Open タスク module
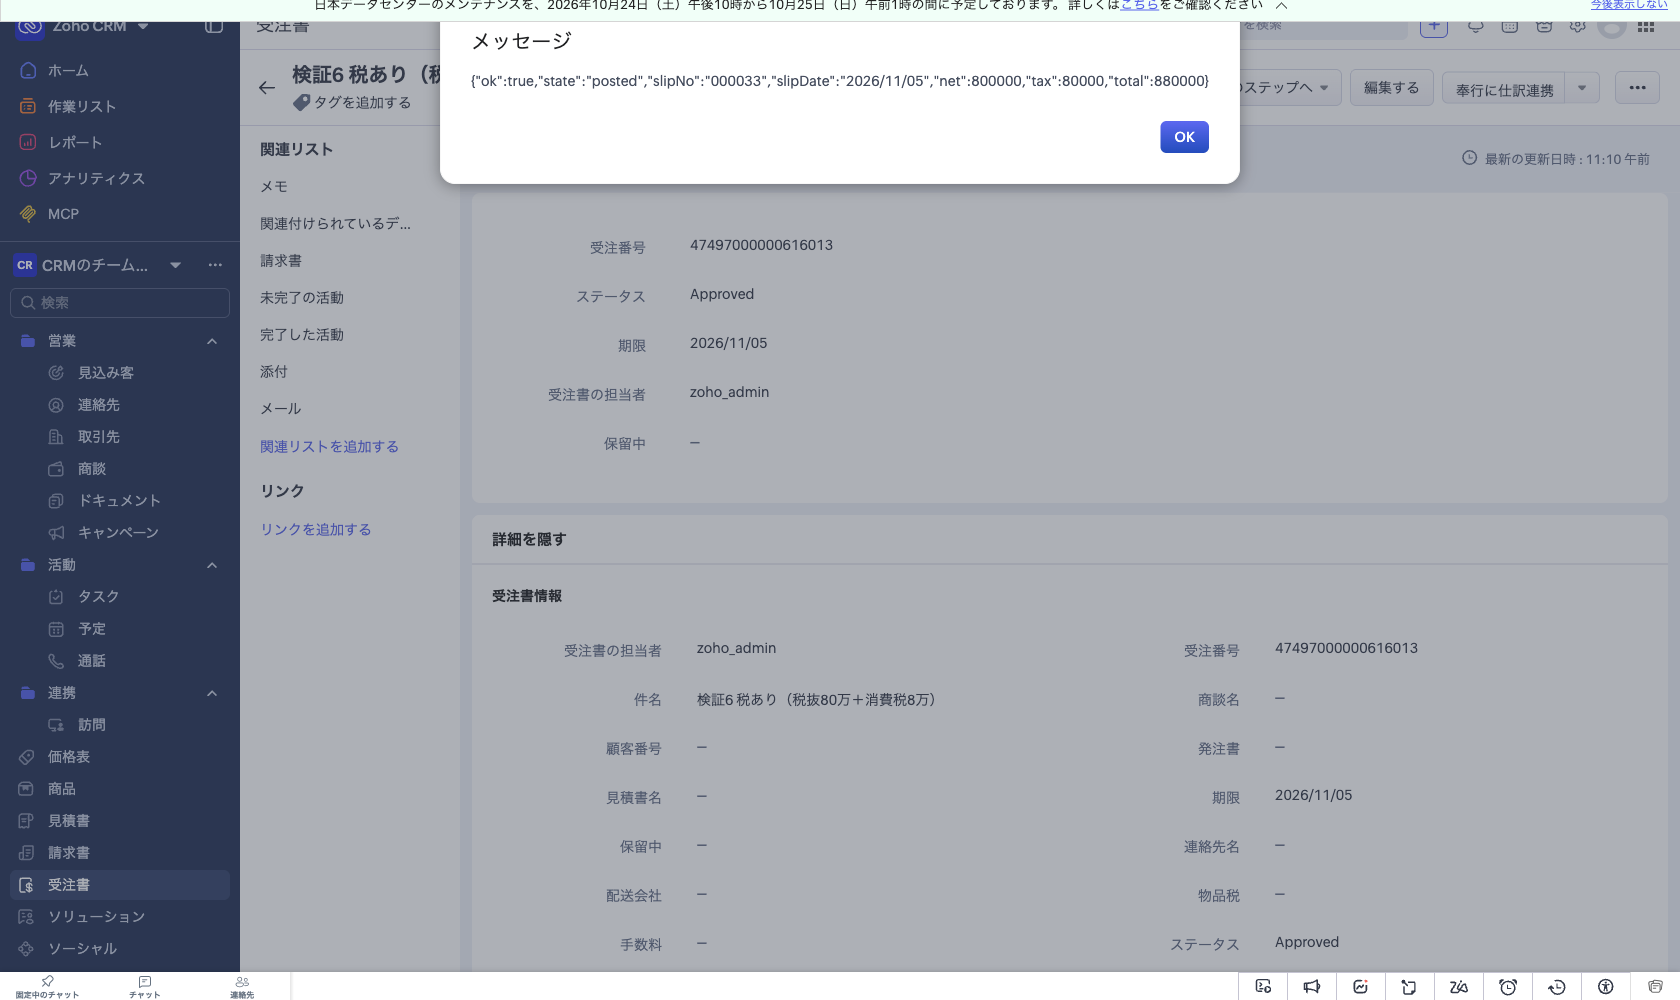1680x1000 pixels. pyautogui.click(x=120, y=597)
